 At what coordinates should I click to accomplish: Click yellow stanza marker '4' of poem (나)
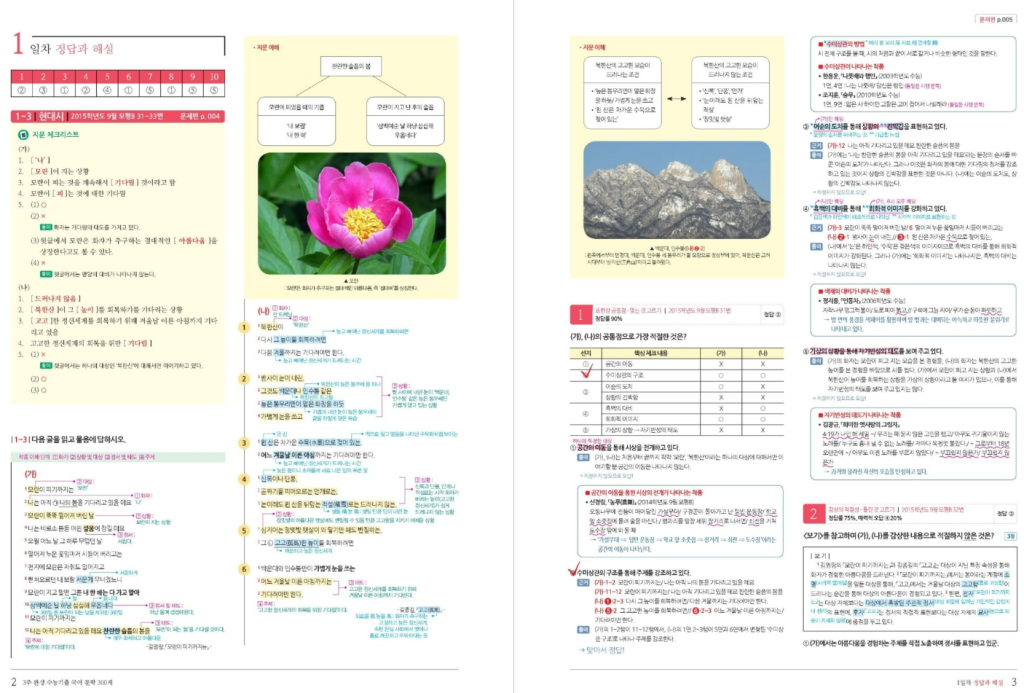(x=244, y=479)
